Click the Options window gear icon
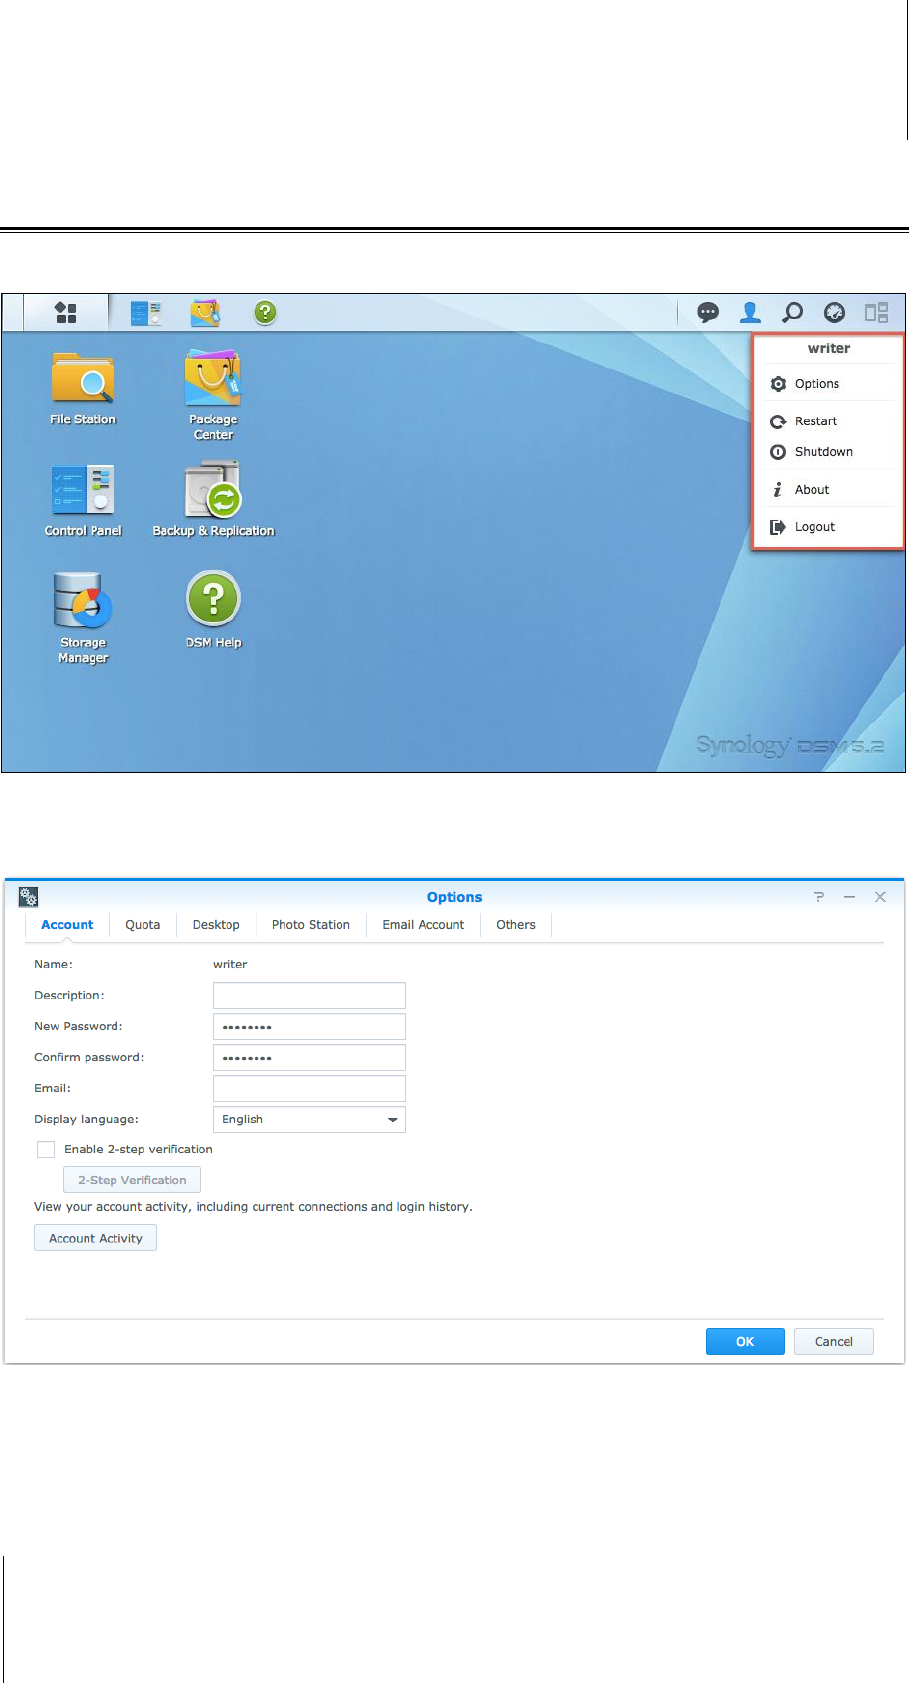 coord(28,897)
